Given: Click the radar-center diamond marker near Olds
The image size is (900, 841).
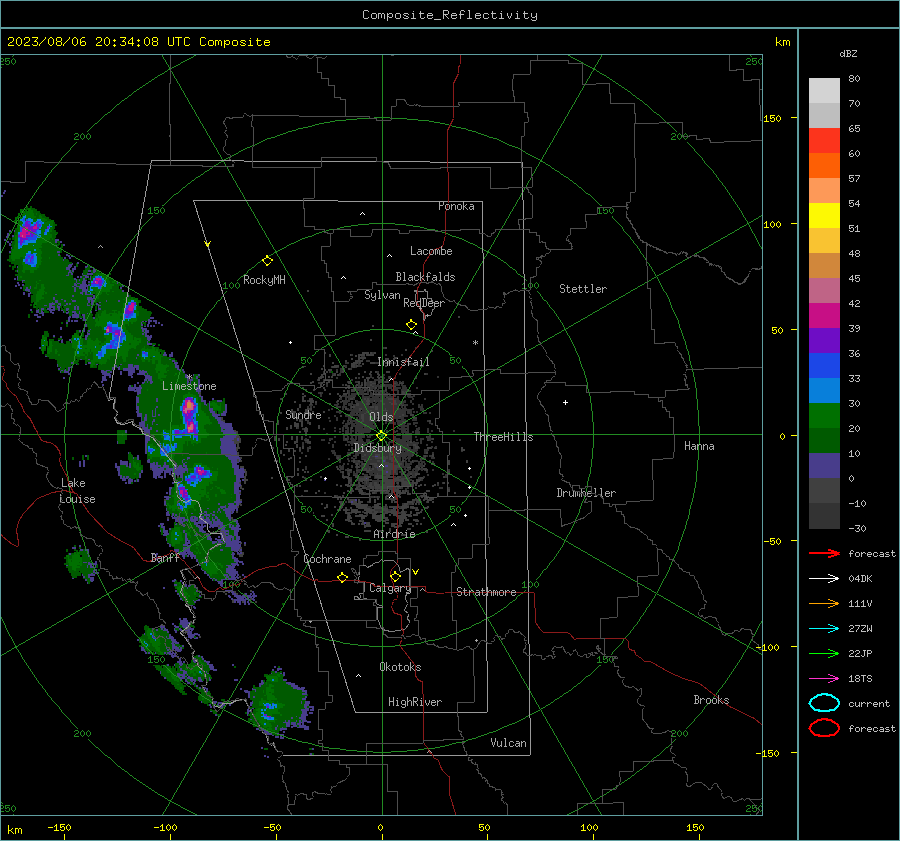Looking at the screenshot, I should [x=381, y=436].
